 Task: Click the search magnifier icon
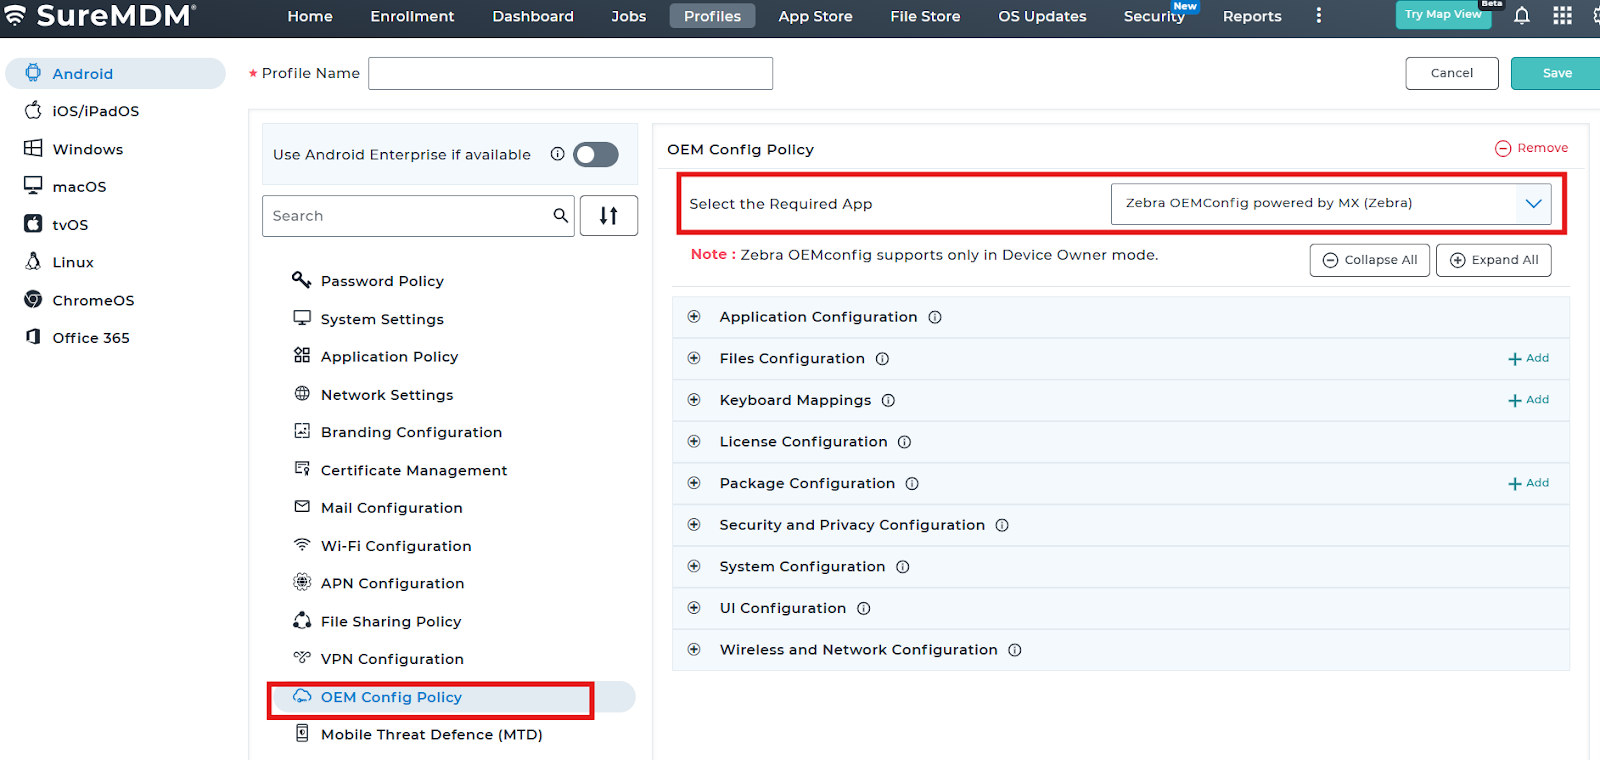coord(560,216)
